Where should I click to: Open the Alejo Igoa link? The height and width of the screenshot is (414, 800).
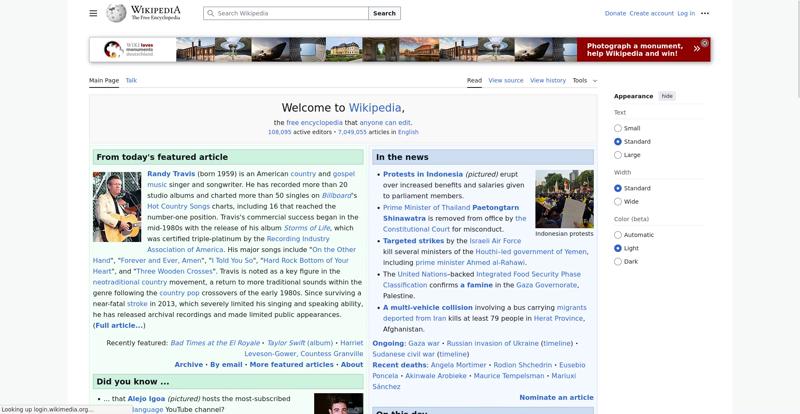[x=146, y=399]
